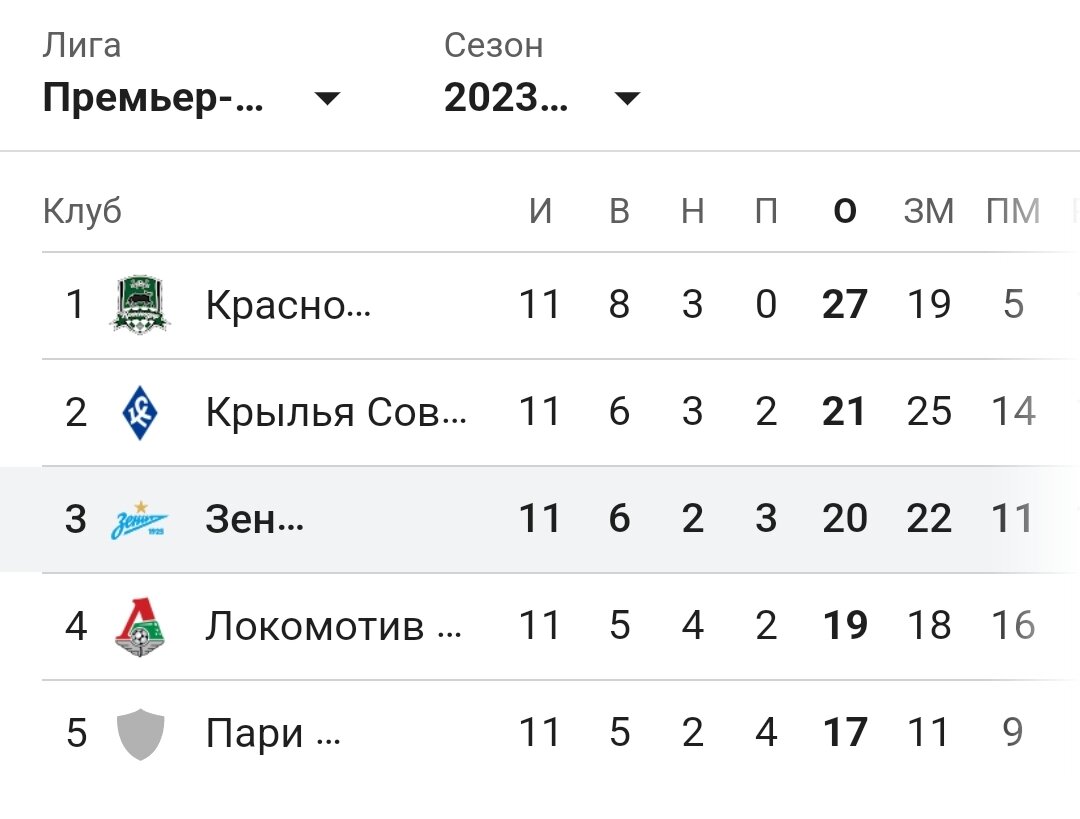This screenshot has height=819, width=1080.
Task: Click the П losses column header
Action: coord(767,211)
